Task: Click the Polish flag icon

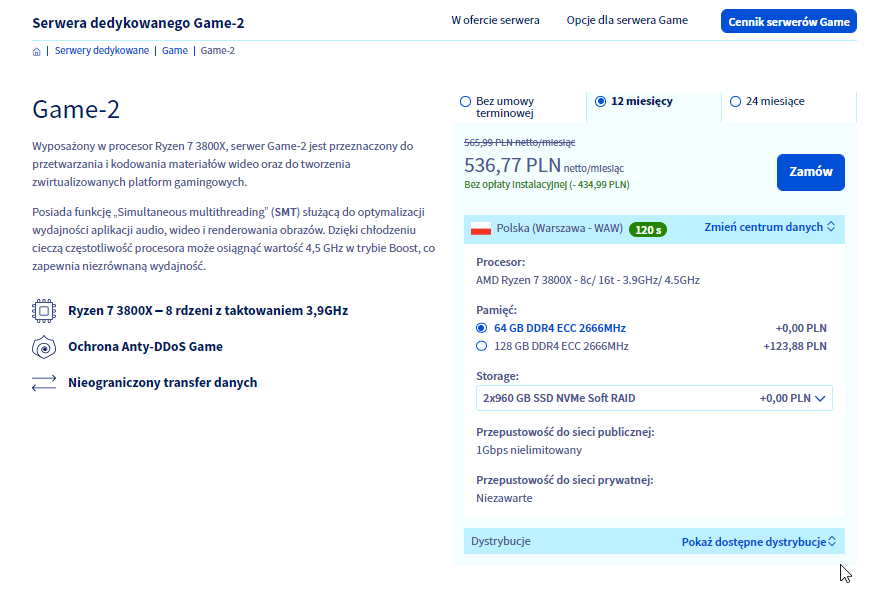Action: click(481, 229)
